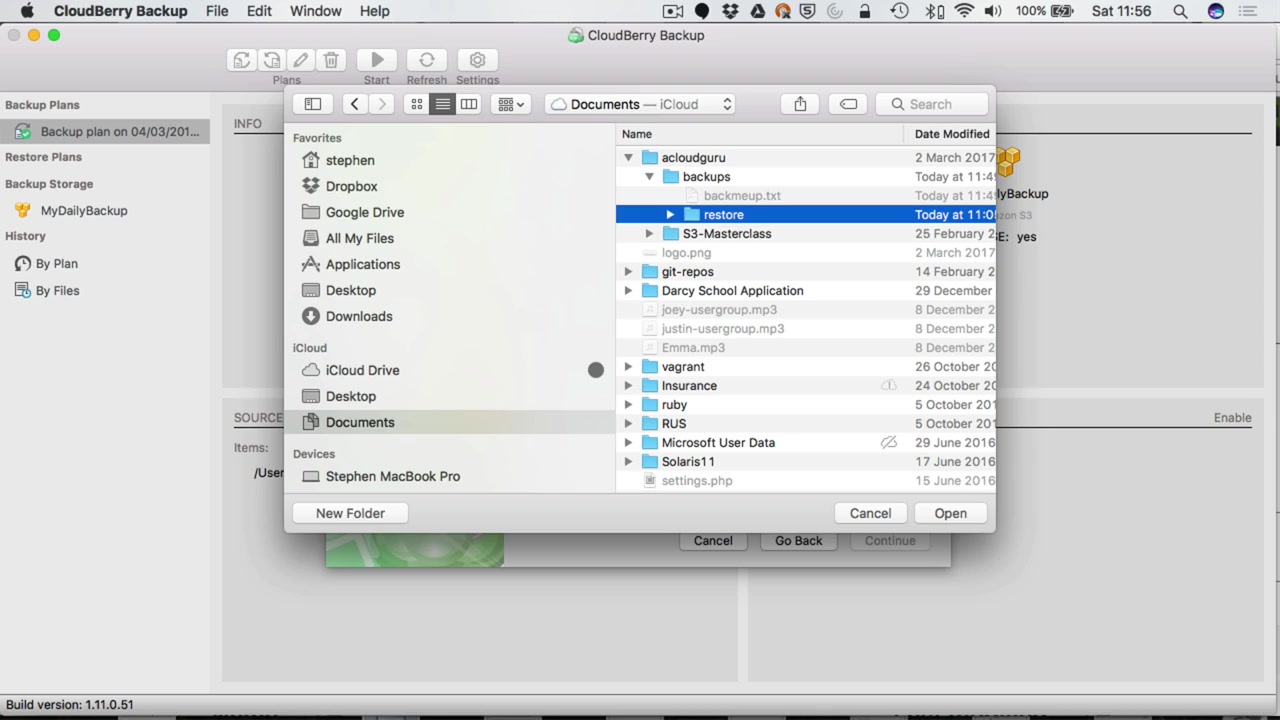
Task: Open the Documents — iCloud location dropdown
Action: pos(642,104)
